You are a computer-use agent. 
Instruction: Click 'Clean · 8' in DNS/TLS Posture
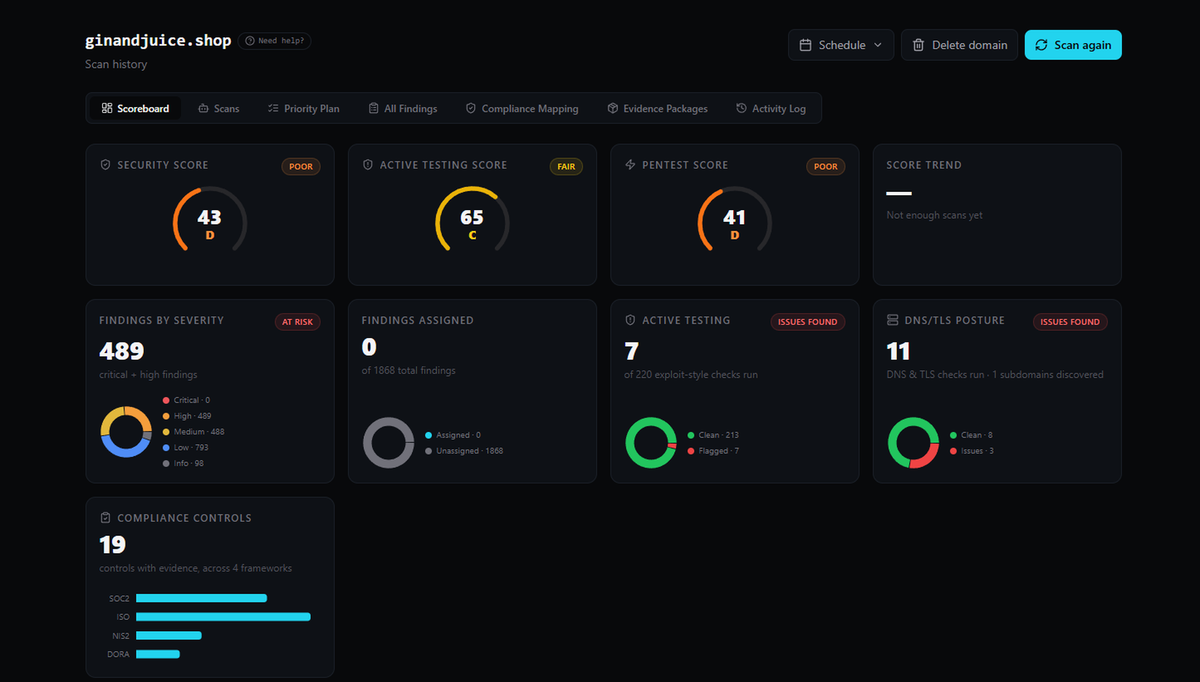click(x=971, y=435)
